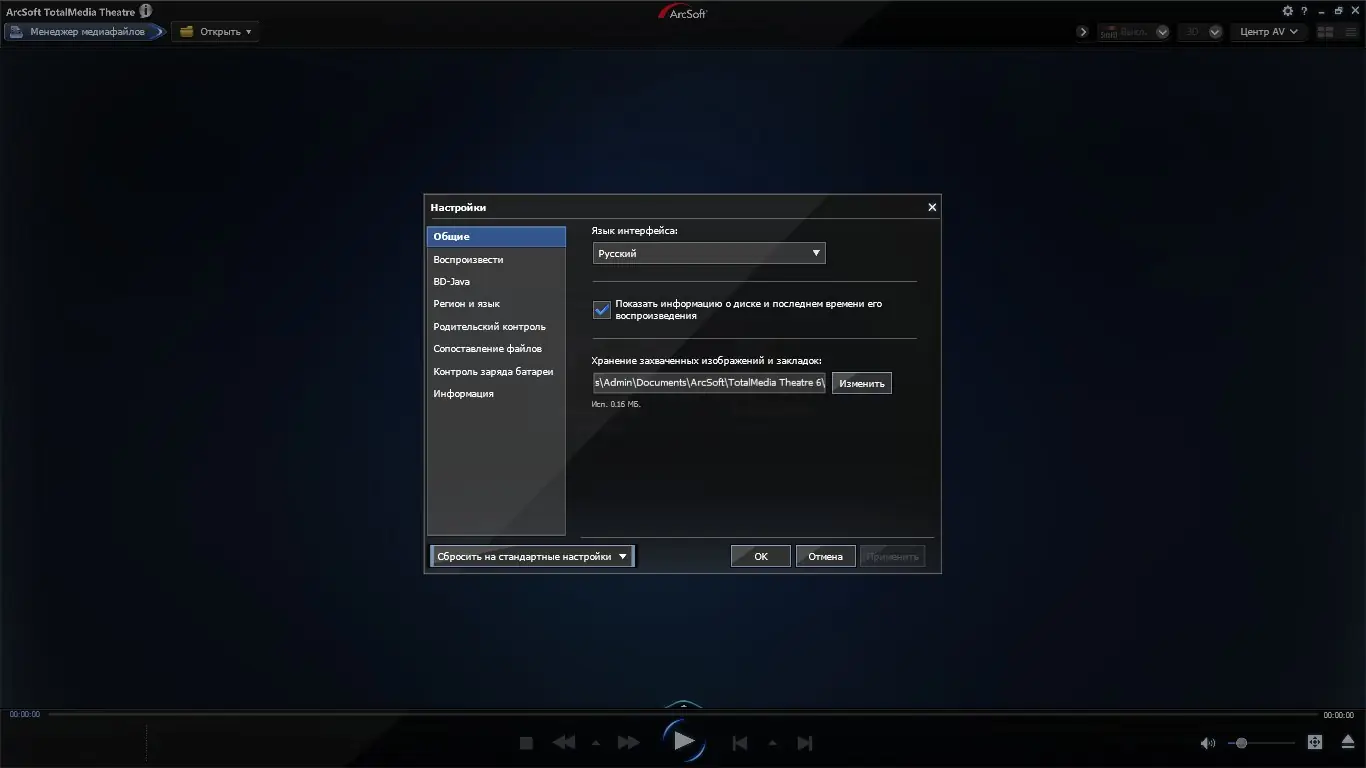Select Сопоставление файлов category

(496, 349)
